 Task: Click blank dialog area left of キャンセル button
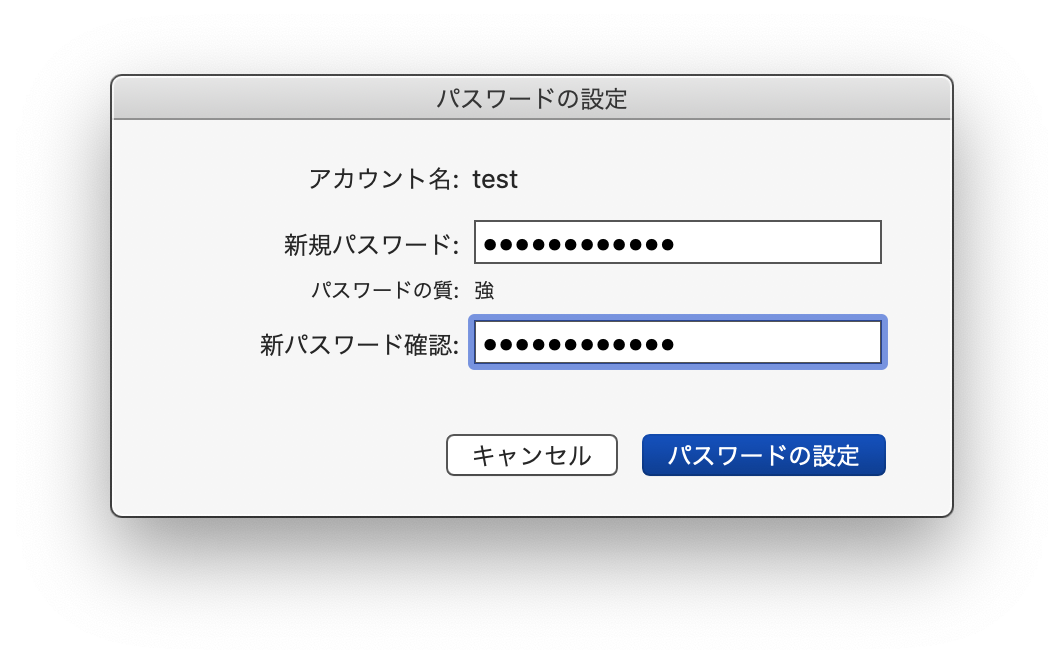click(x=280, y=455)
